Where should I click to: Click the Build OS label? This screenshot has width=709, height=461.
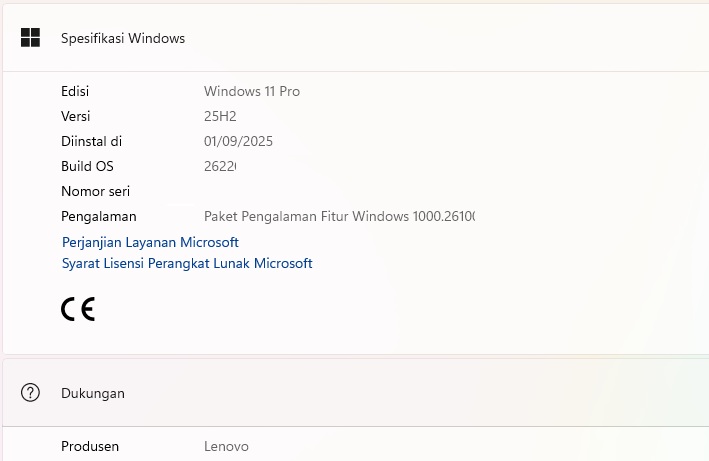click(x=87, y=166)
